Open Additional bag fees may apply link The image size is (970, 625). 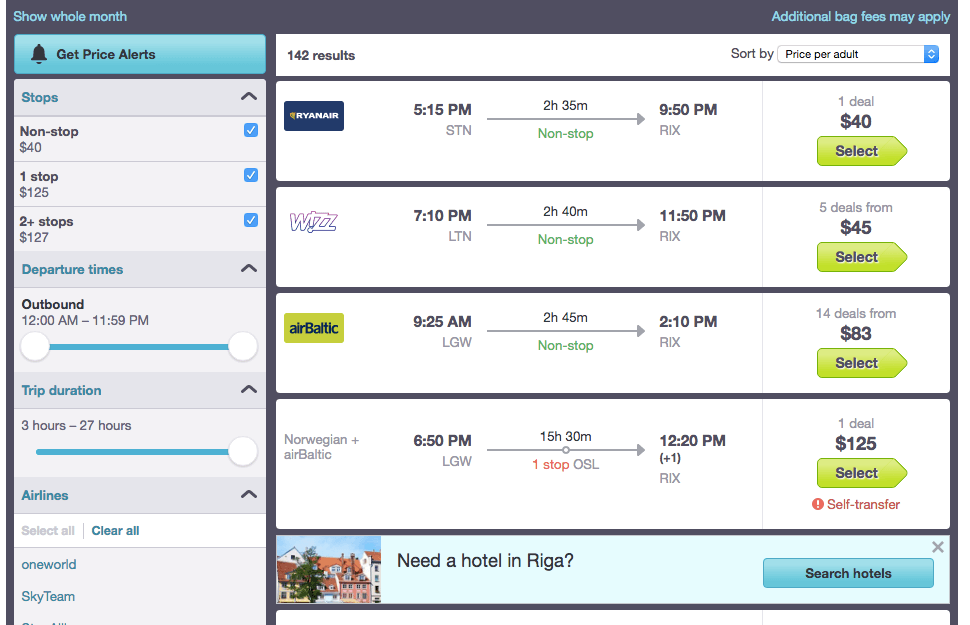(x=861, y=17)
